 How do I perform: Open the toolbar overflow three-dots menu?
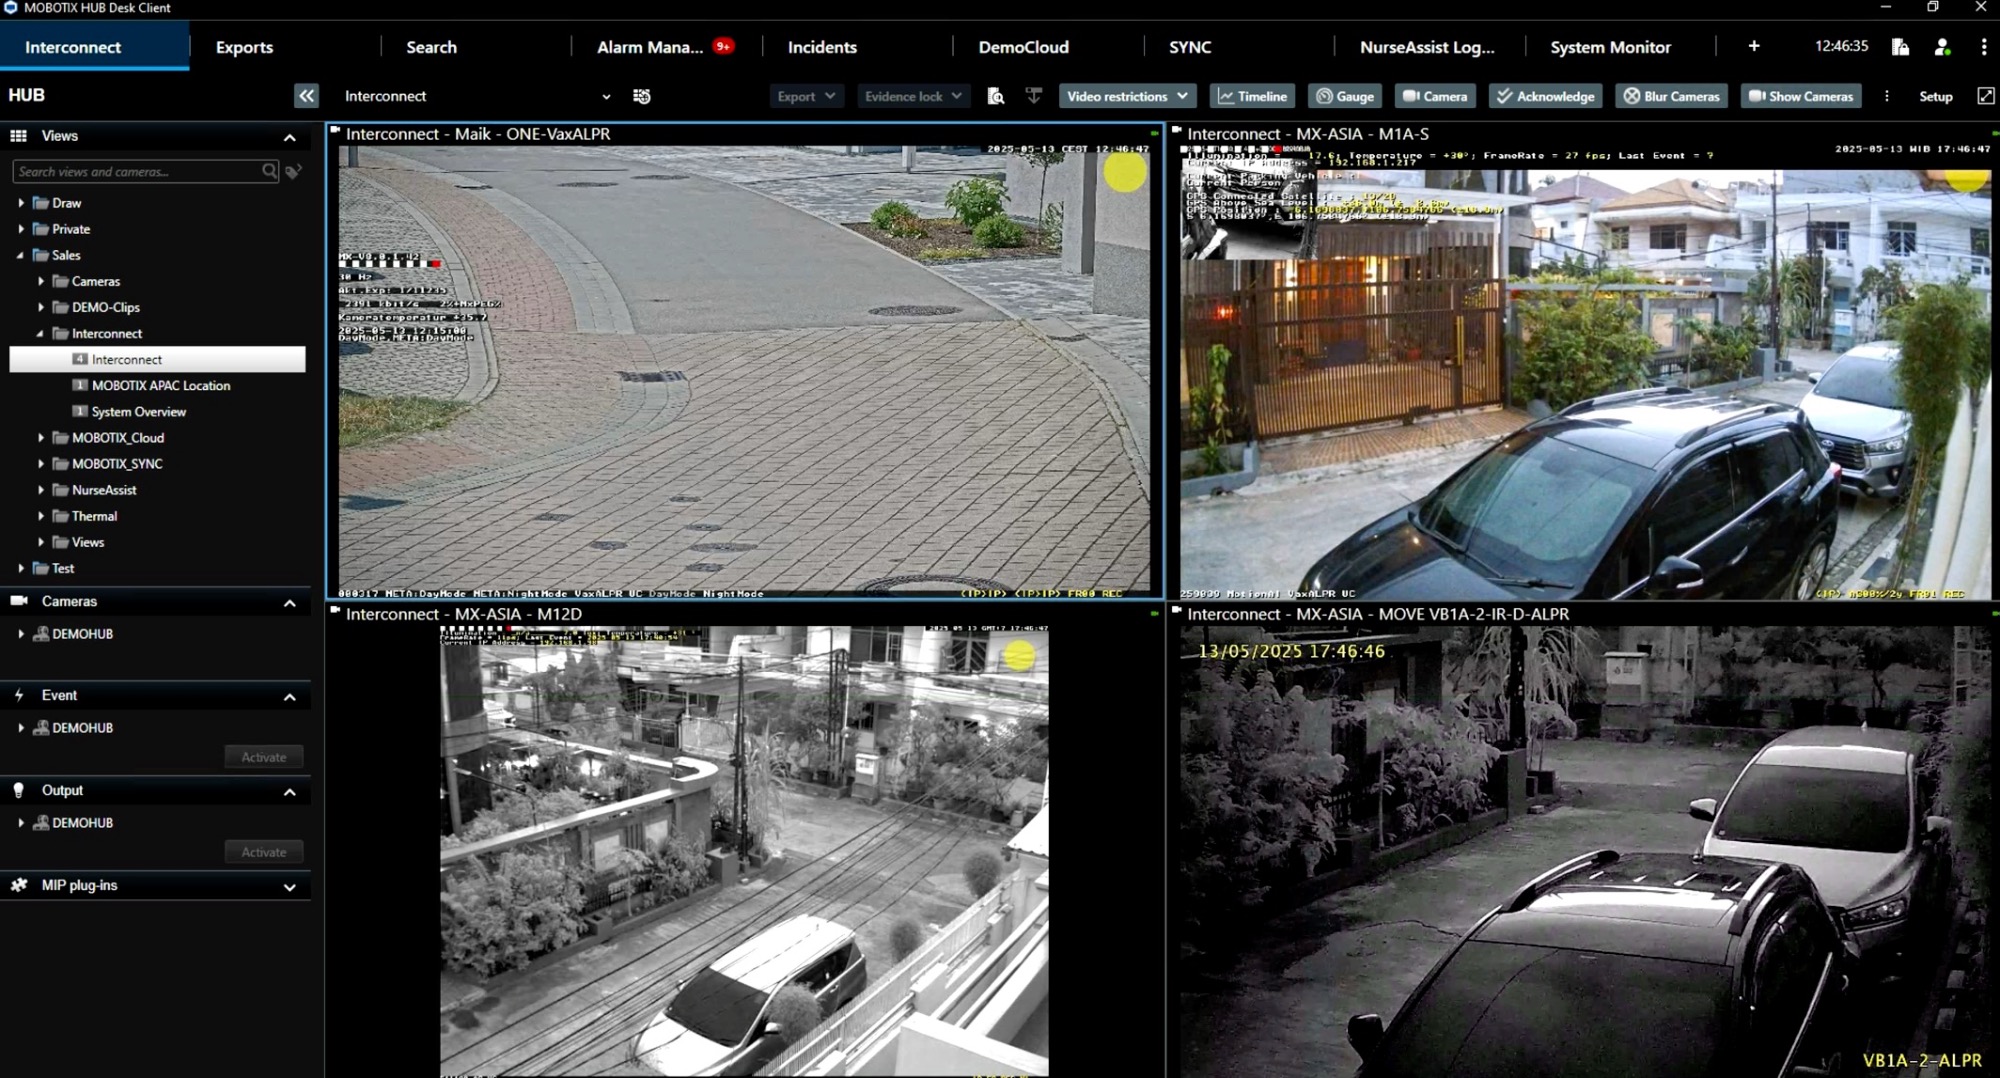point(1887,96)
